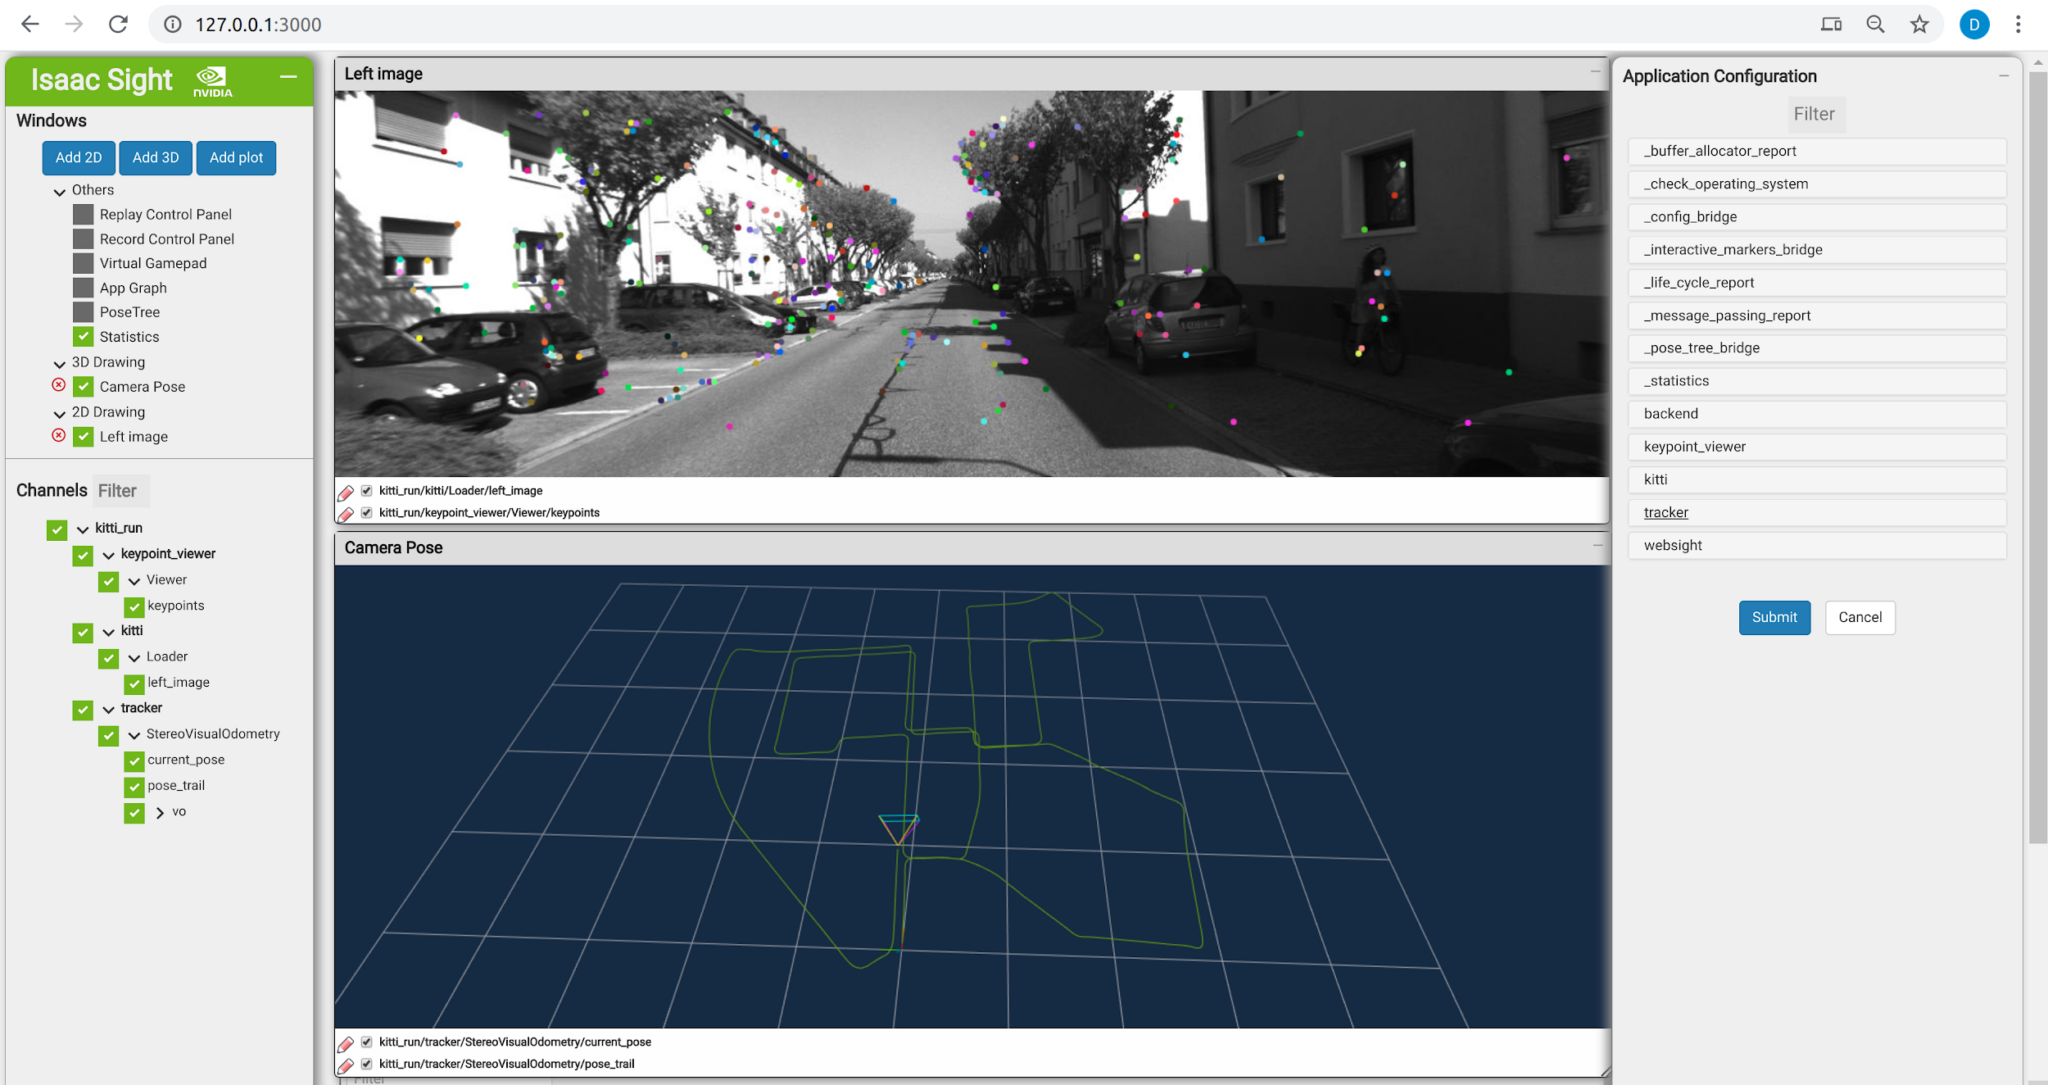
Task: Open color editor with eraser icon beside current_pose
Action: click(x=347, y=1041)
